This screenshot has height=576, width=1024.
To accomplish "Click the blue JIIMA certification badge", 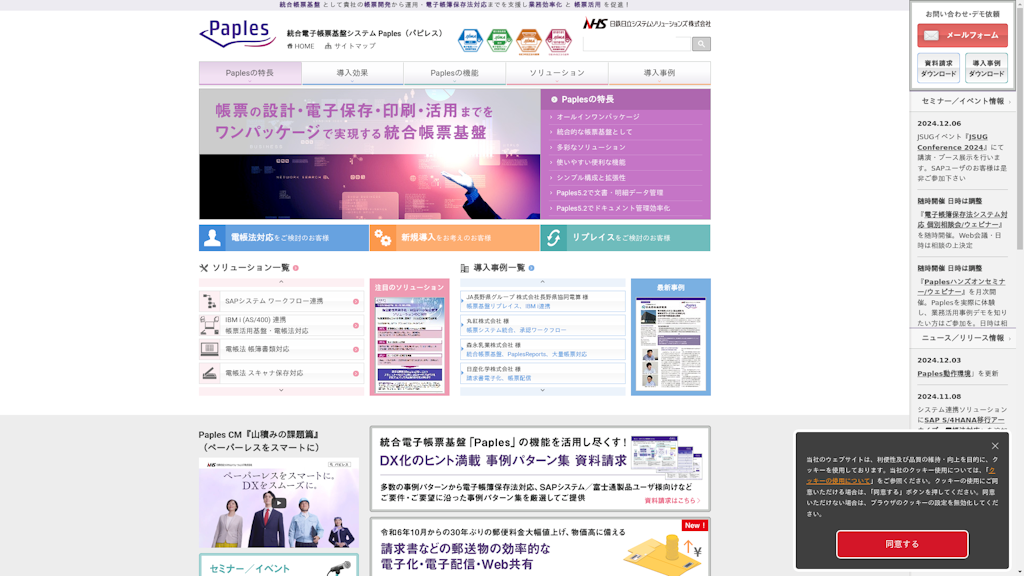I will (x=470, y=40).
